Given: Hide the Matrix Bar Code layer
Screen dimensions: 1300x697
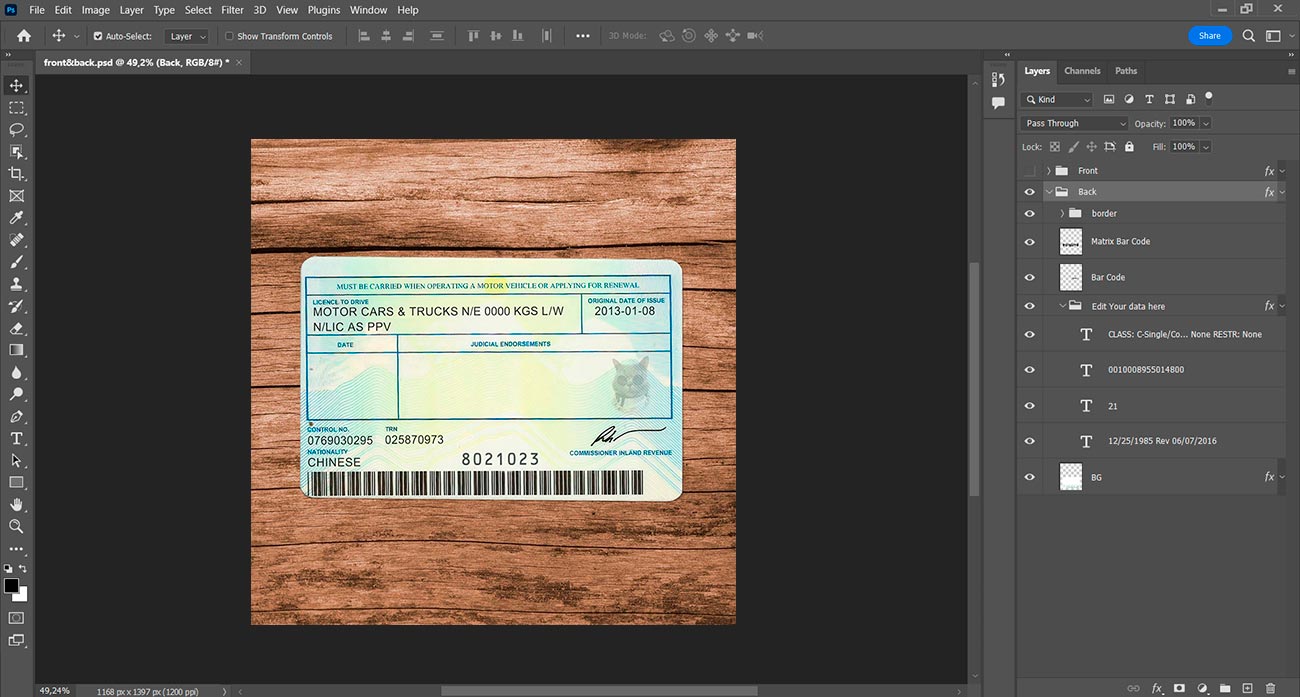Looking at the screenshot, I should click(x=1030, y=242).
